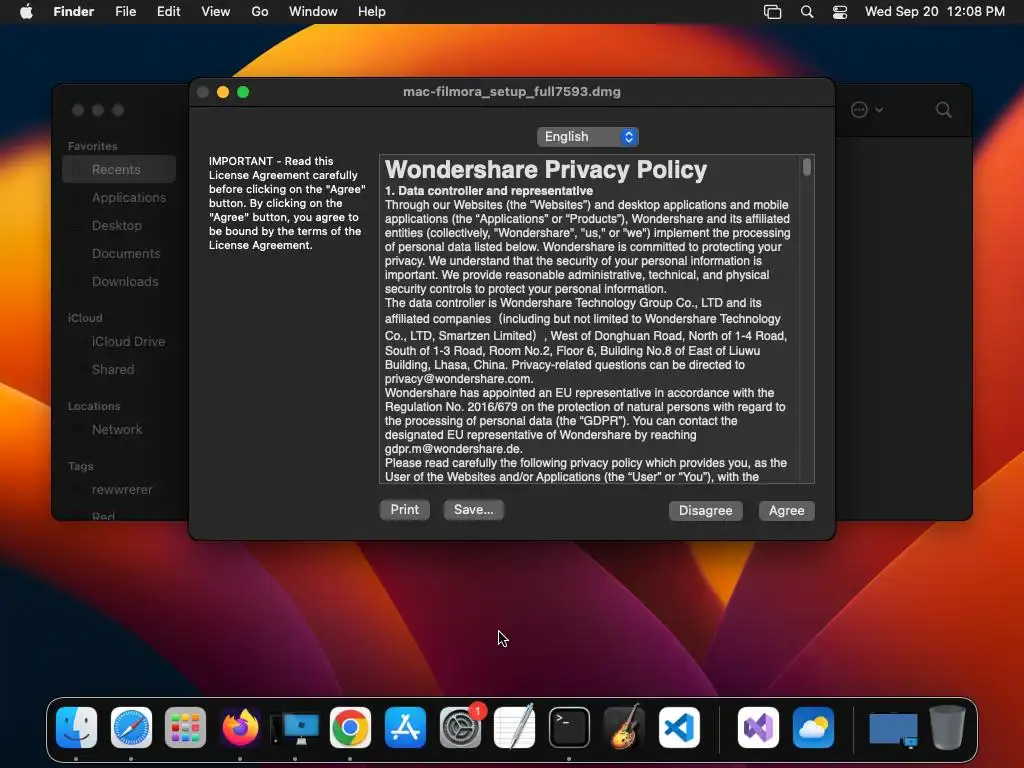Open System Settings from the Dock
The width and height of the screenshot is (1024, 768).
(460, 727)
